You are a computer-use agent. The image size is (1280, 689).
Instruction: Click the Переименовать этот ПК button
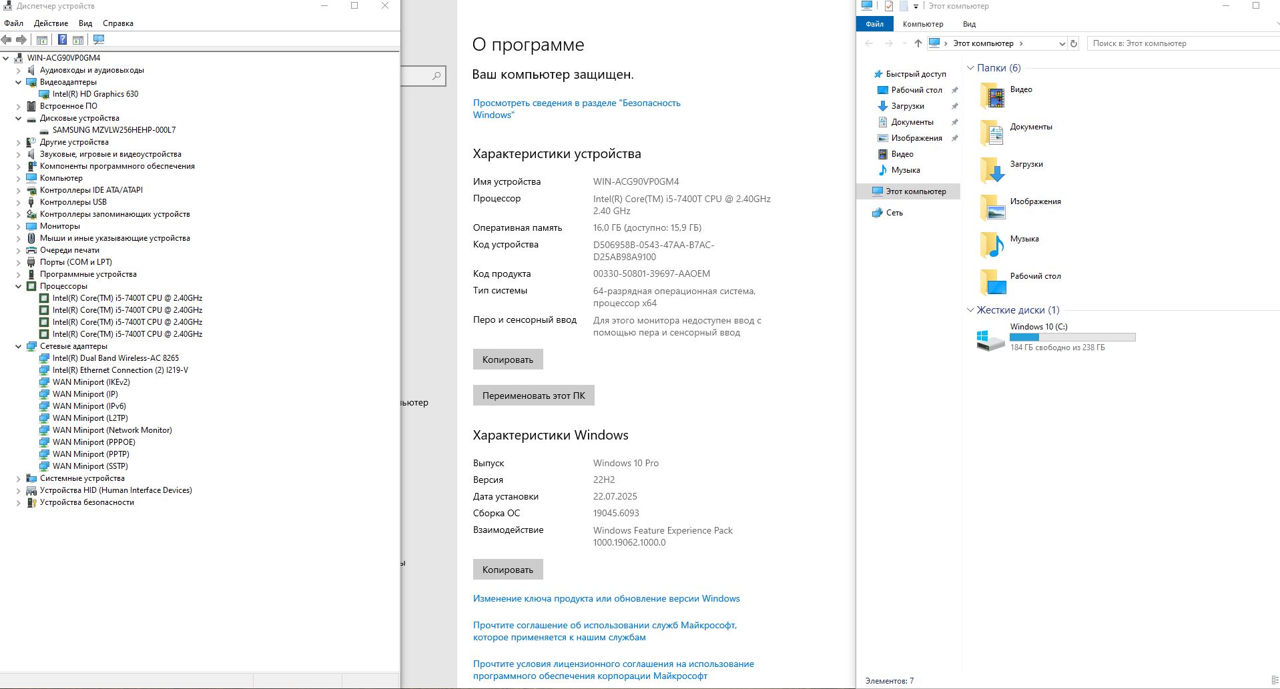533,395
